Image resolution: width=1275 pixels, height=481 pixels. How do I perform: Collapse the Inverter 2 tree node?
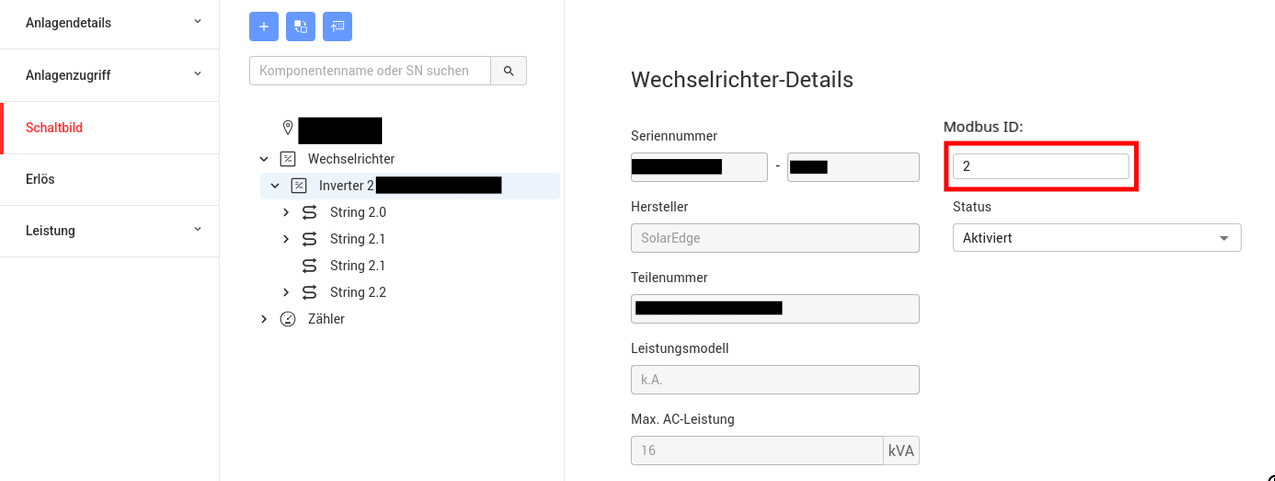(x=275, y=186)
